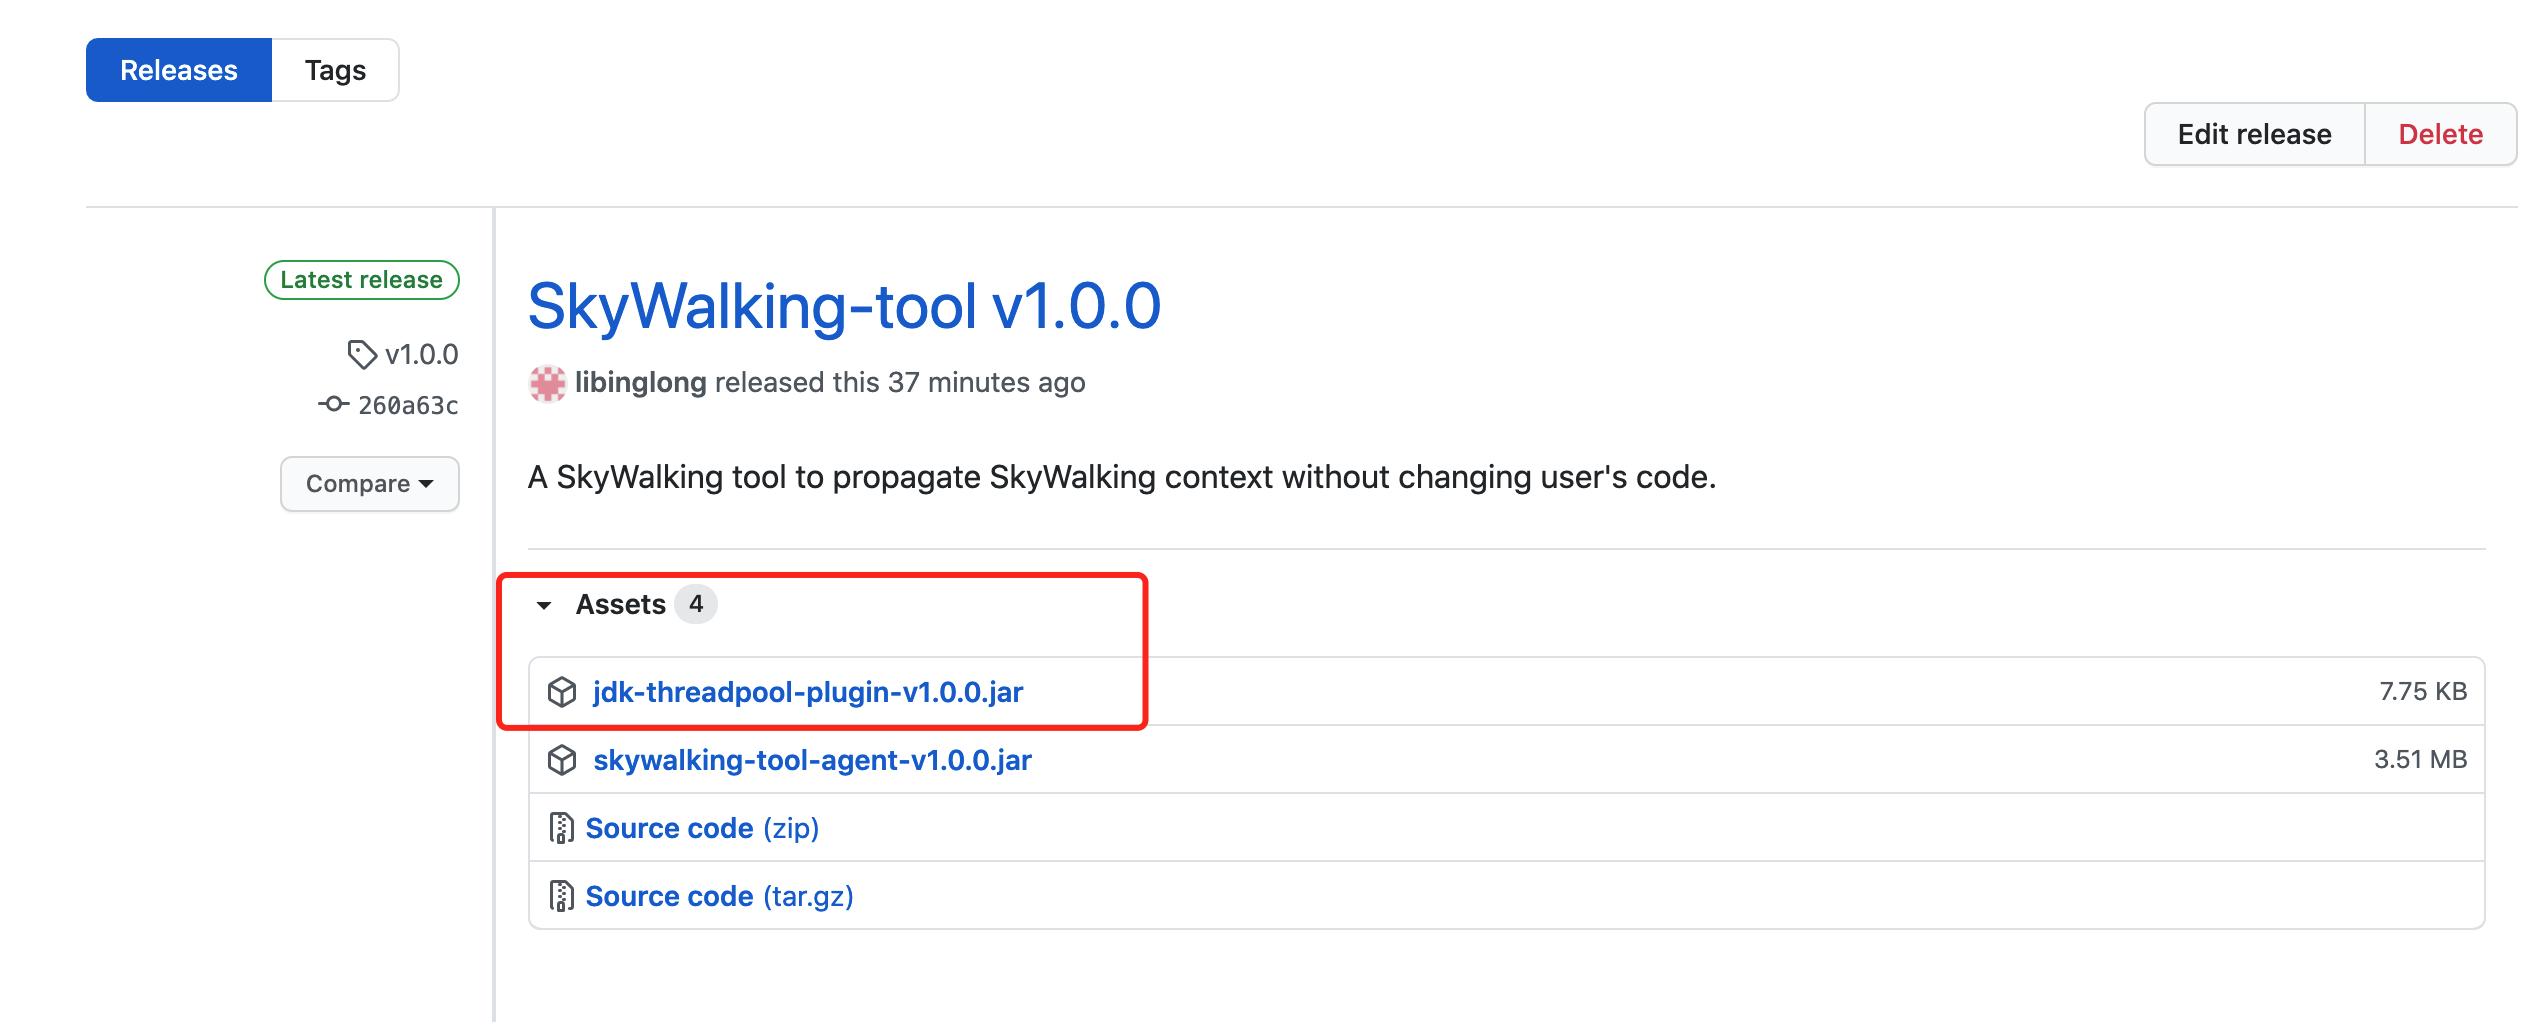Viewport: 2536px width, 1022px height.
Task: Select the Releases tab
Action: pos(179,69)
